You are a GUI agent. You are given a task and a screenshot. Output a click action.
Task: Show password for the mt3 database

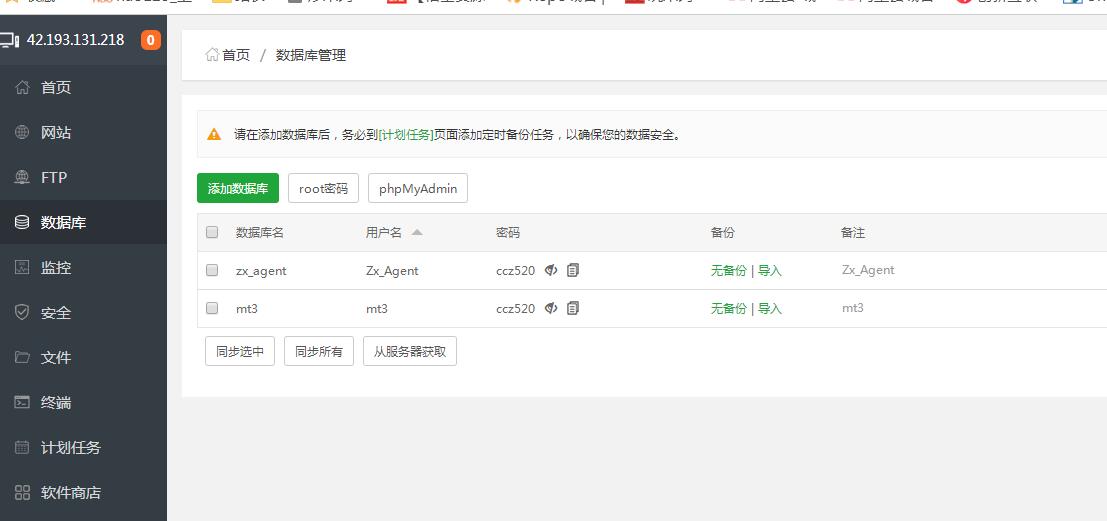coord(551,308)
